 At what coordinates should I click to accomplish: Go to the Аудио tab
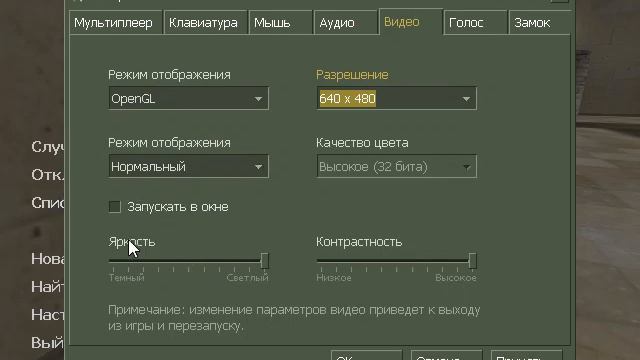345,23
